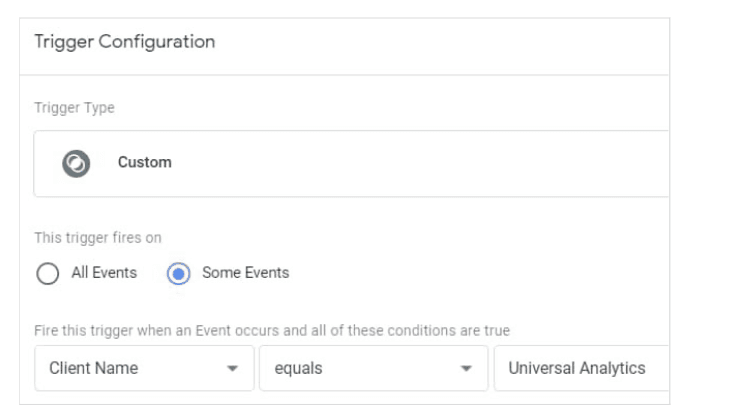Screen dimensions: 756x406
Task: Click the Trigger Type label
Action: pos(74,108)
